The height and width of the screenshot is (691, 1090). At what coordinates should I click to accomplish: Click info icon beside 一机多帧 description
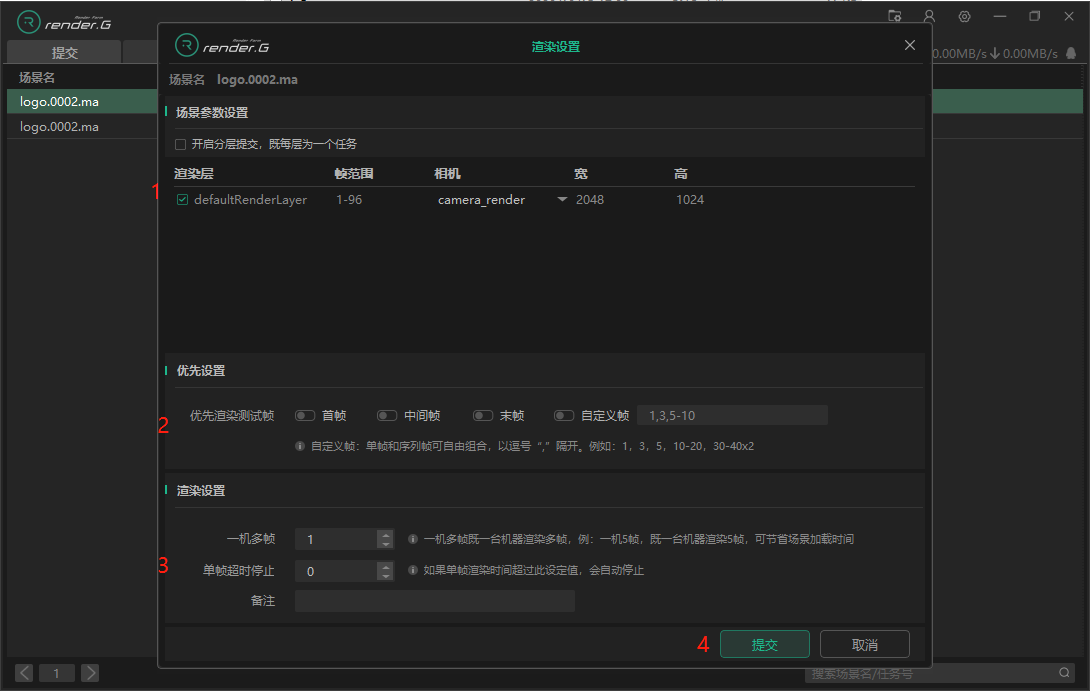[413, 539]
